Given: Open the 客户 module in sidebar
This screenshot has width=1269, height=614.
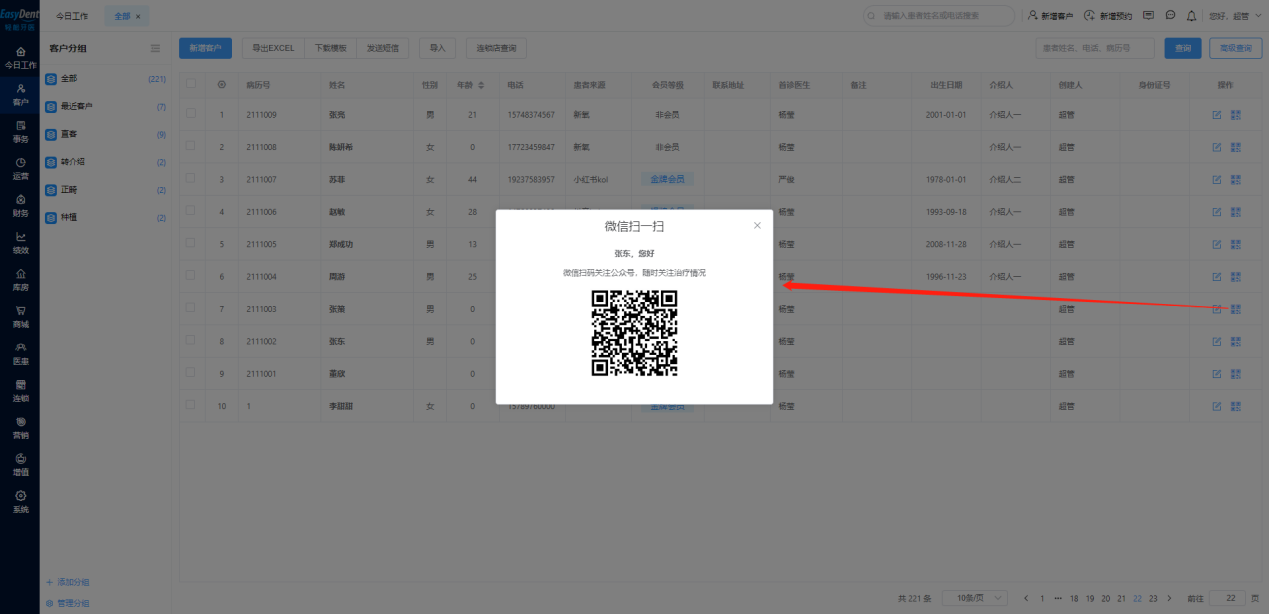Looking at the screenshot, I should coord(20,95).
